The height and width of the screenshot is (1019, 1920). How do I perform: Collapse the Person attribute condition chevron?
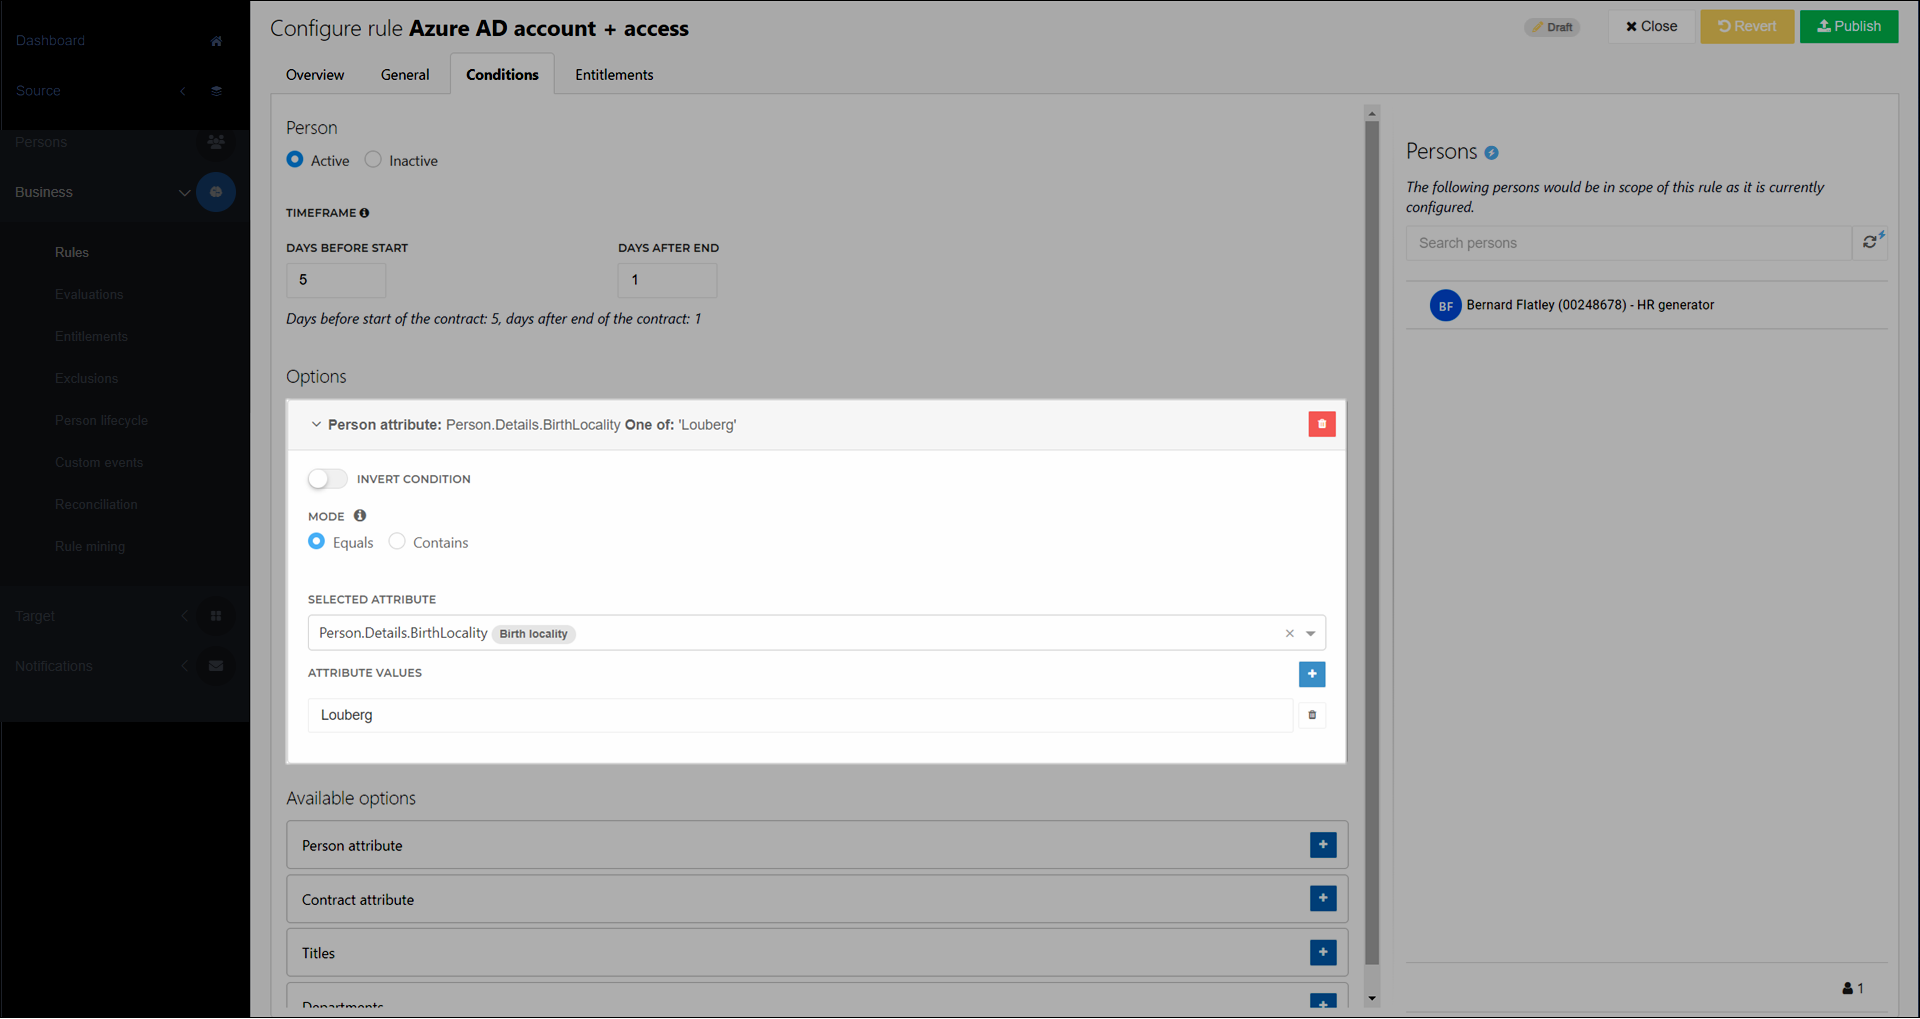coord(316,424)
